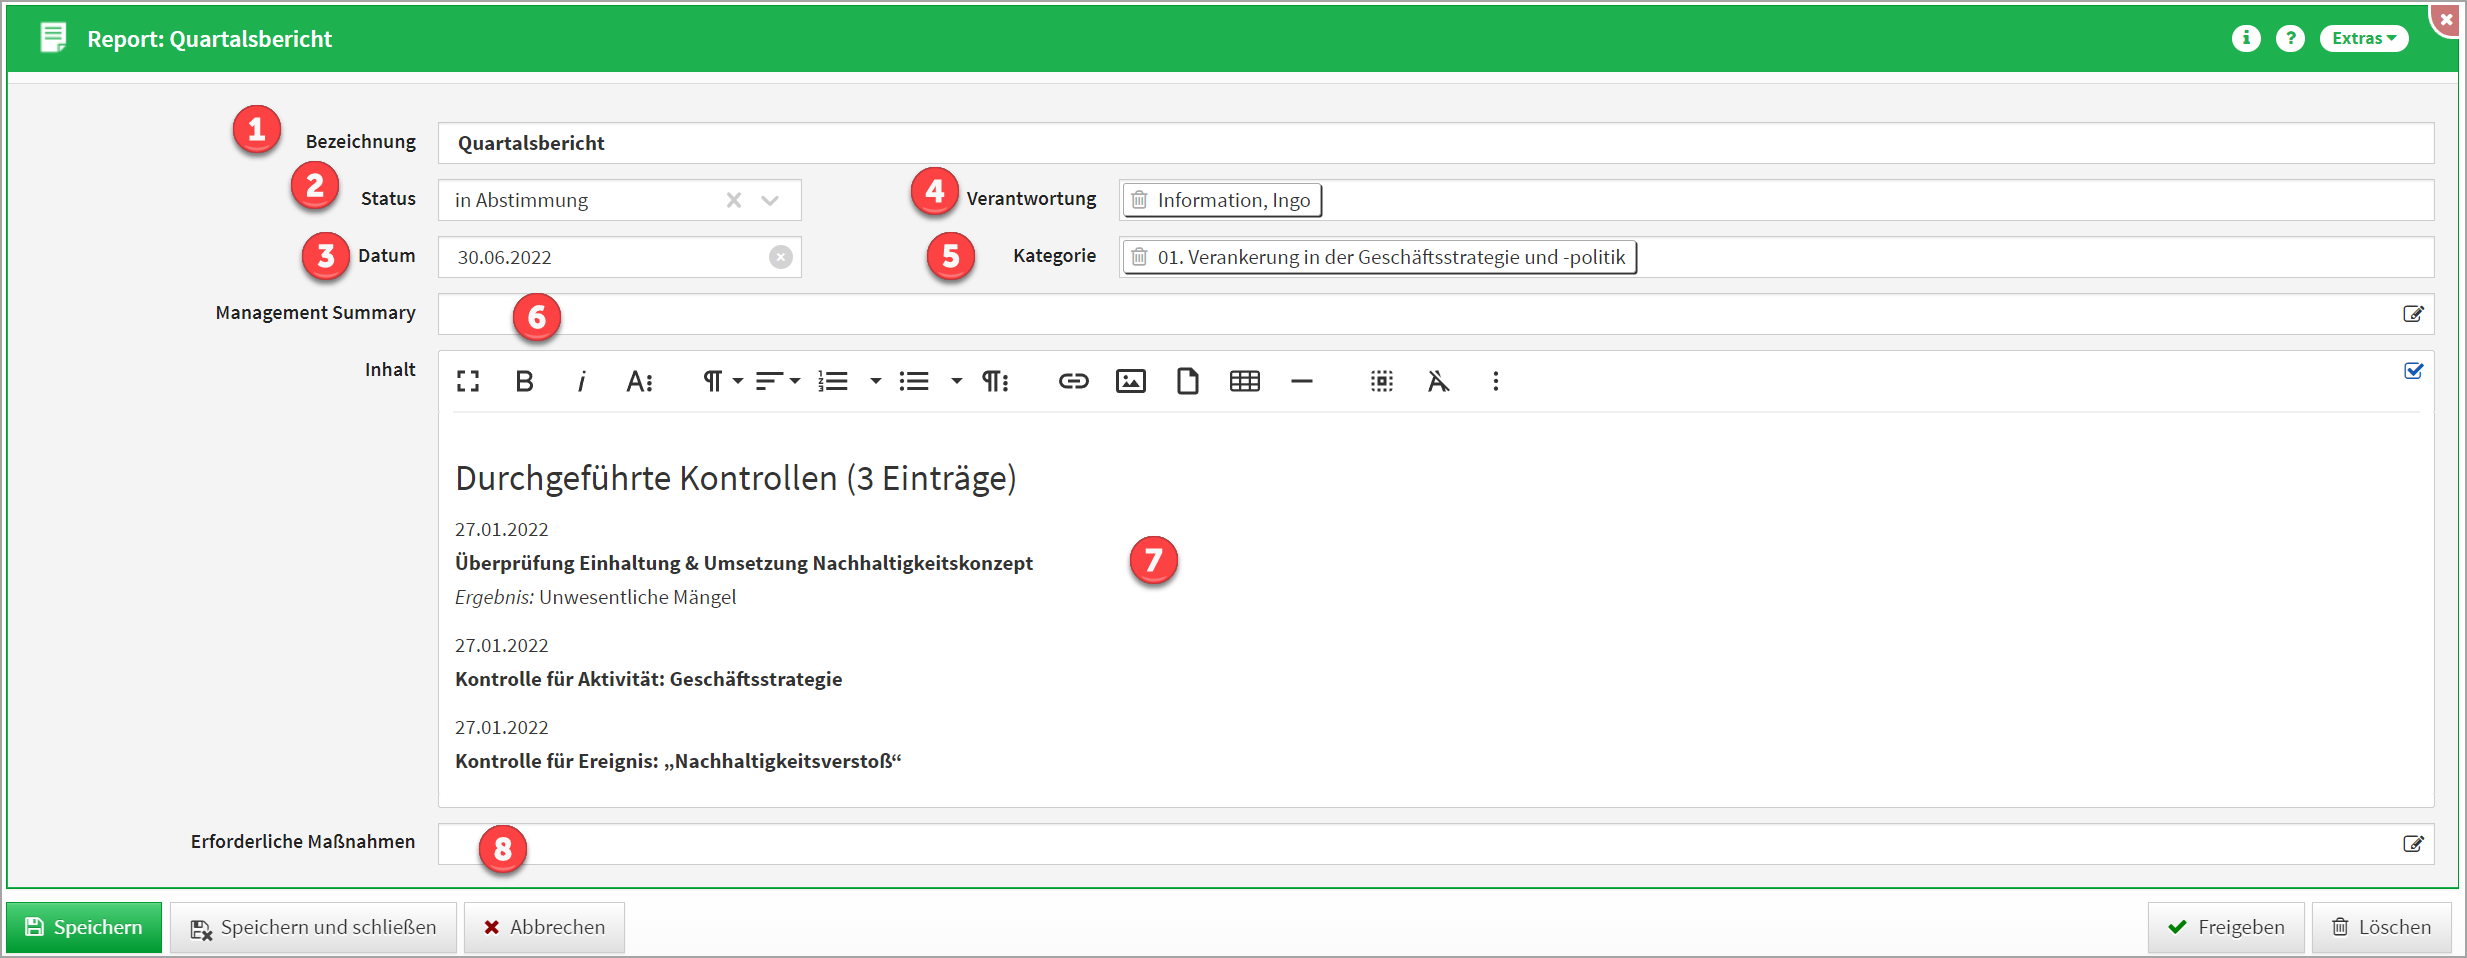The width and height of the screenshot is (2467, 958).
Task: Insert a bulleted list
Action: click(x=914, y=381)
